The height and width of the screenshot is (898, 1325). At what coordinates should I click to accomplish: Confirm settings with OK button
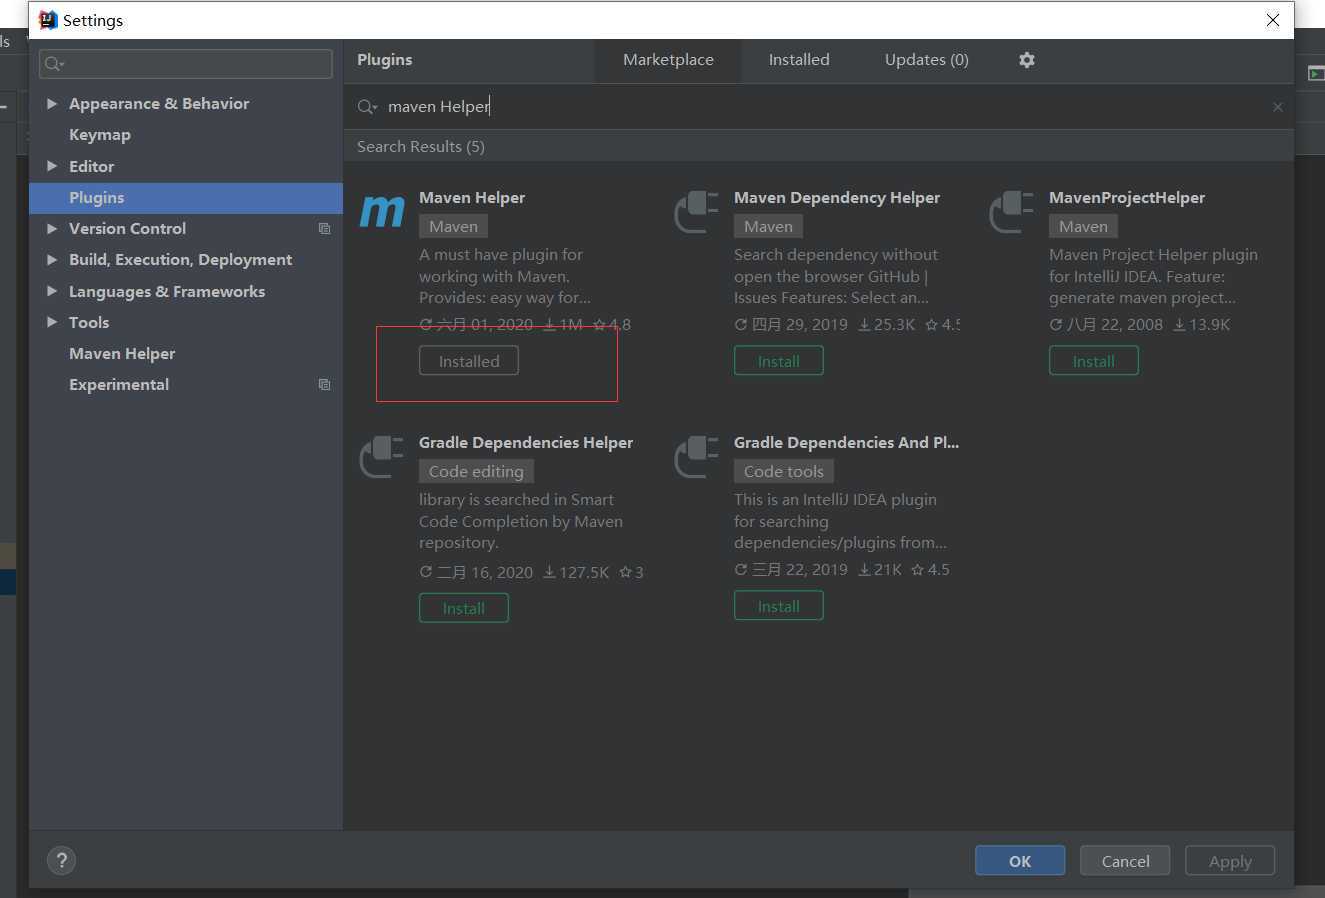pyautogui.click(x=1020, y=861)
